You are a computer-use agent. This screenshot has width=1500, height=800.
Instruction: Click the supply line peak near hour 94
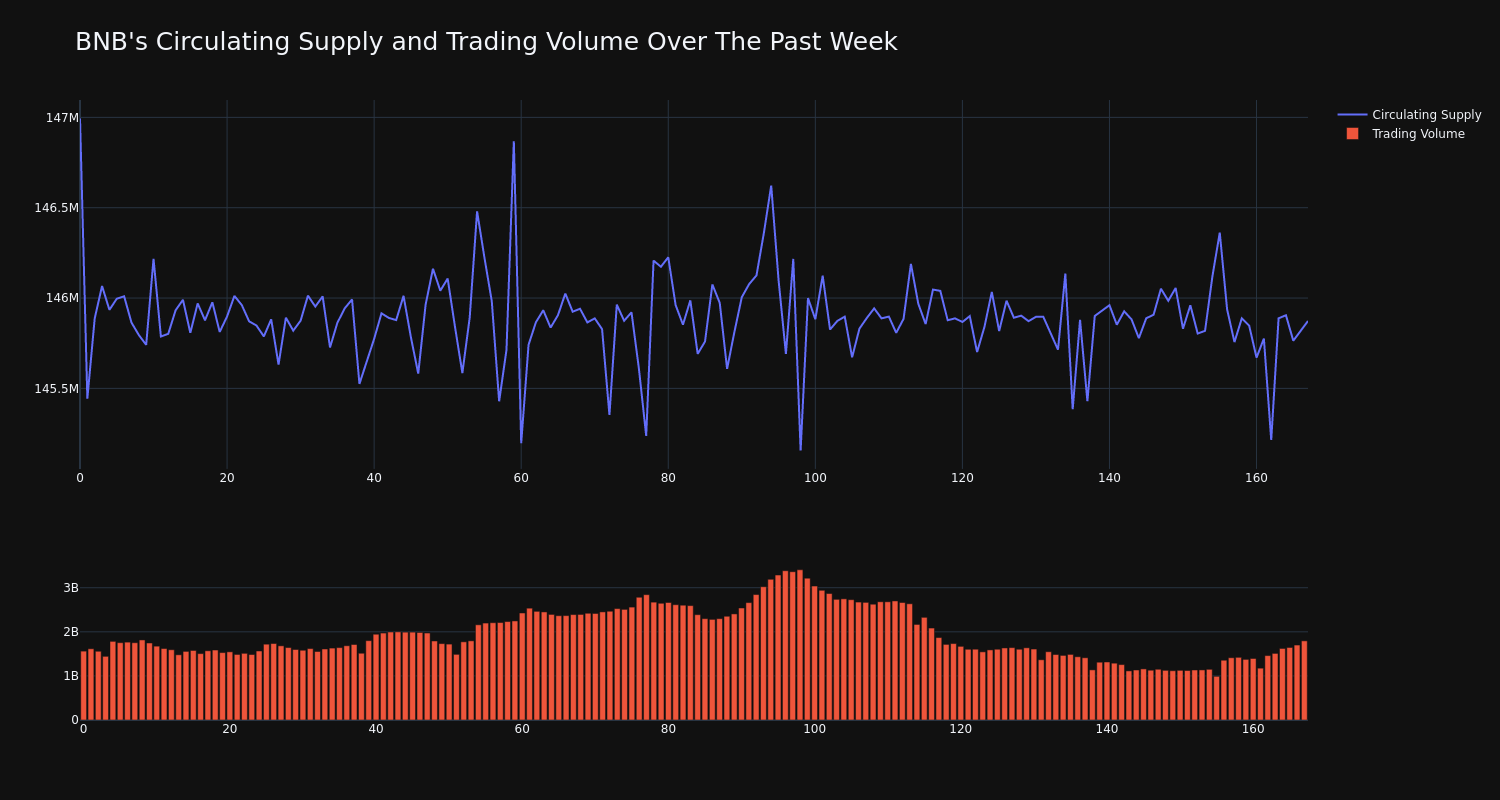point(771,186)
